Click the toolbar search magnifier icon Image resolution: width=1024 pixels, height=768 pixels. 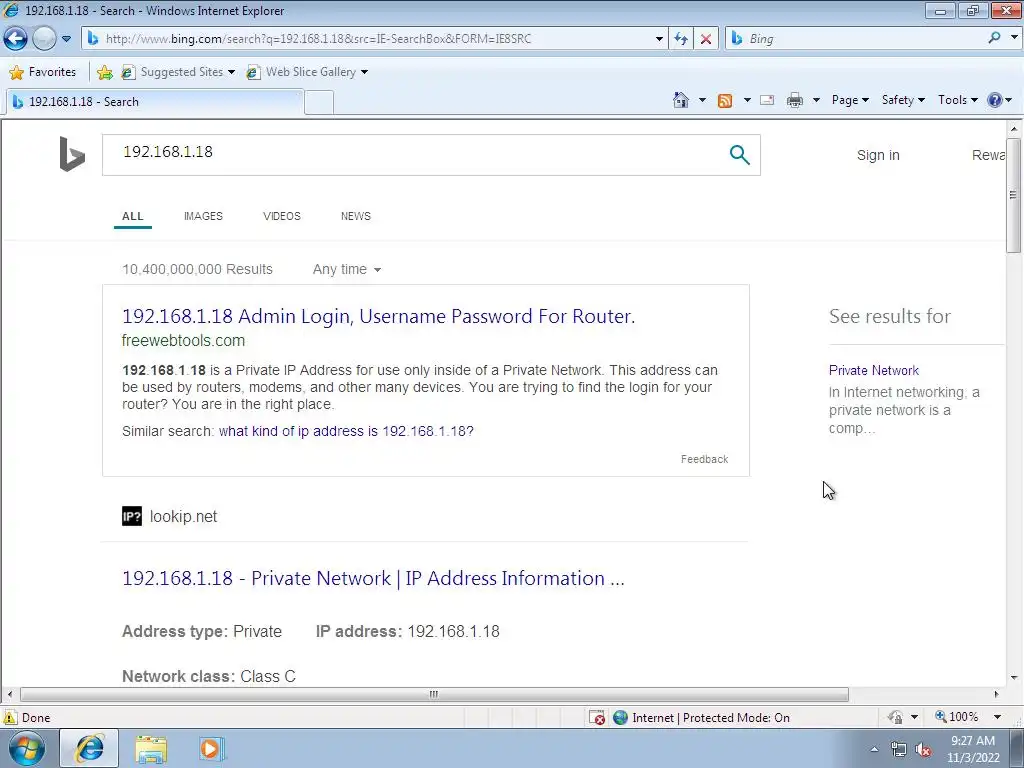coord(994,38)
